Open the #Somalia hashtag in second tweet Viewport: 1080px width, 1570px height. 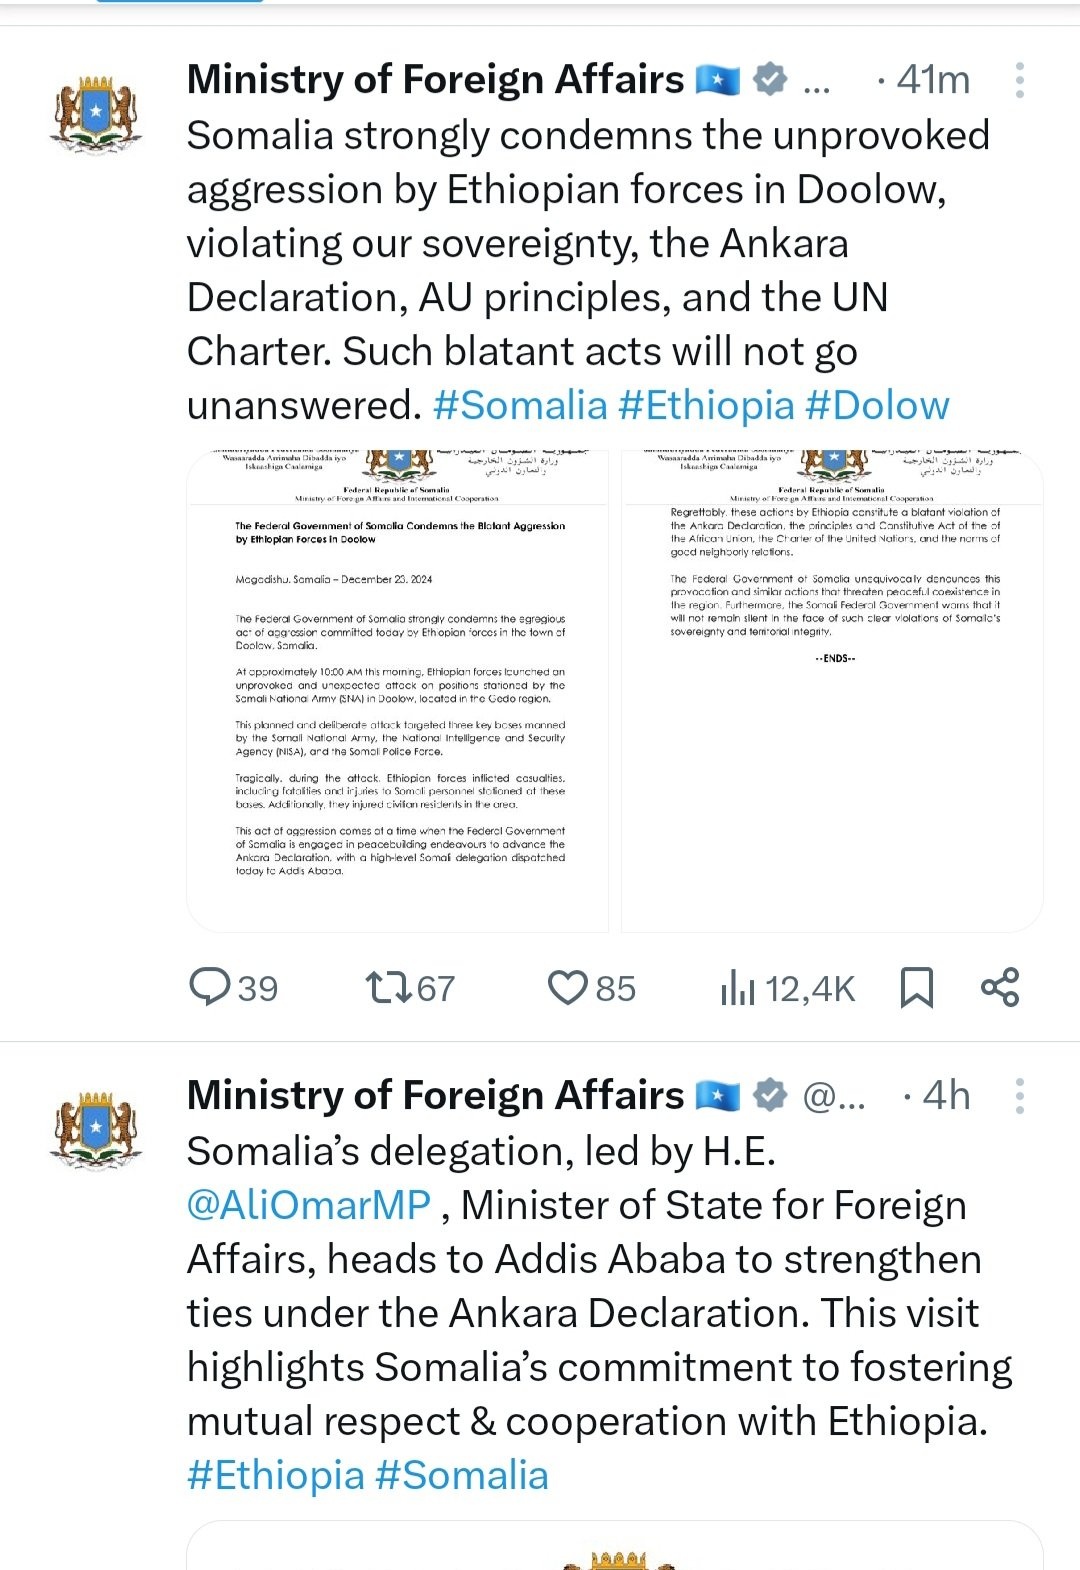tap(462, 1476)
